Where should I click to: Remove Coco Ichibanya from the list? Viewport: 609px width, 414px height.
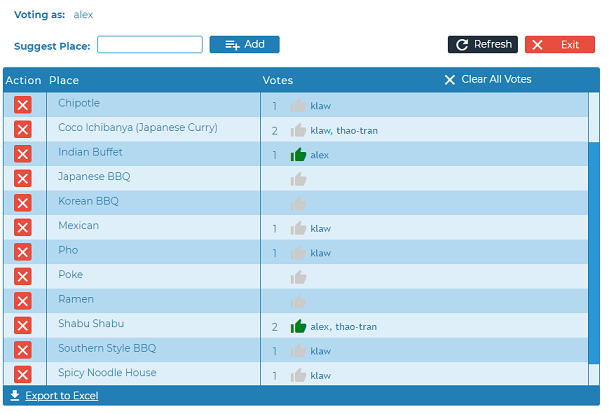[x=23, y=129]
